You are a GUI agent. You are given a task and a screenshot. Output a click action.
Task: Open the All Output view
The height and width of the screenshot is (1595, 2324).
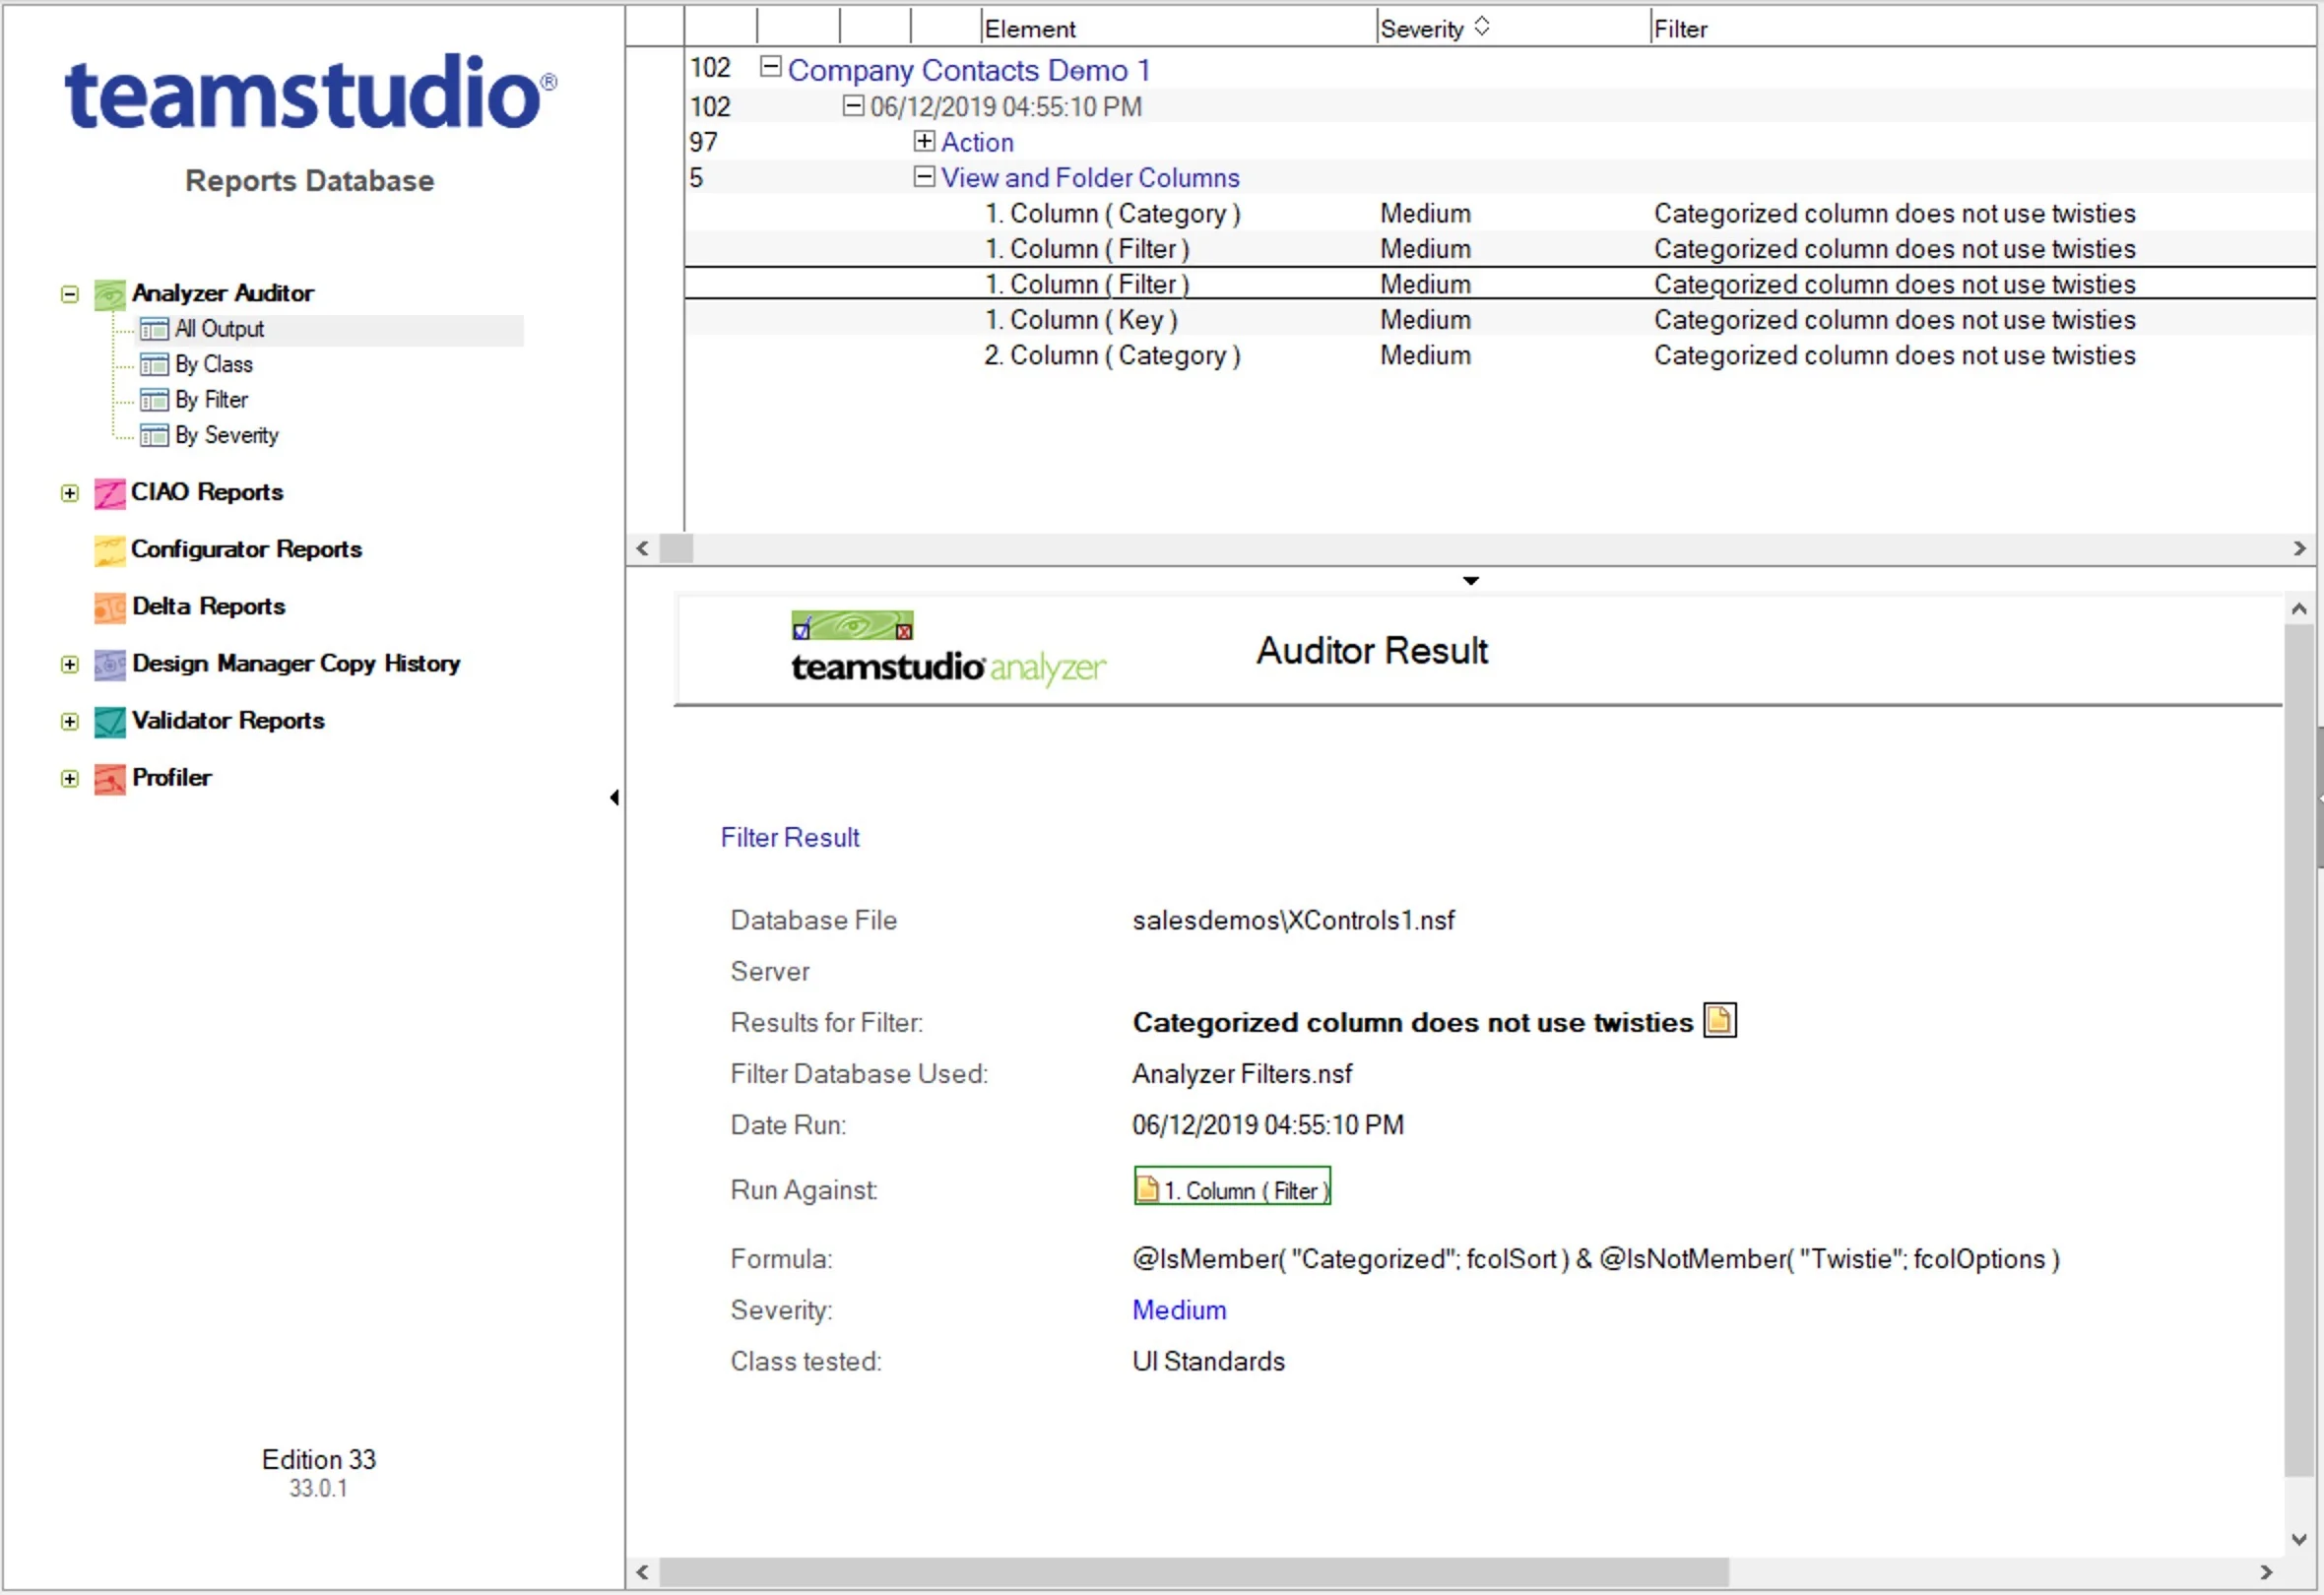pyautogui.click(x=219, y=329)
